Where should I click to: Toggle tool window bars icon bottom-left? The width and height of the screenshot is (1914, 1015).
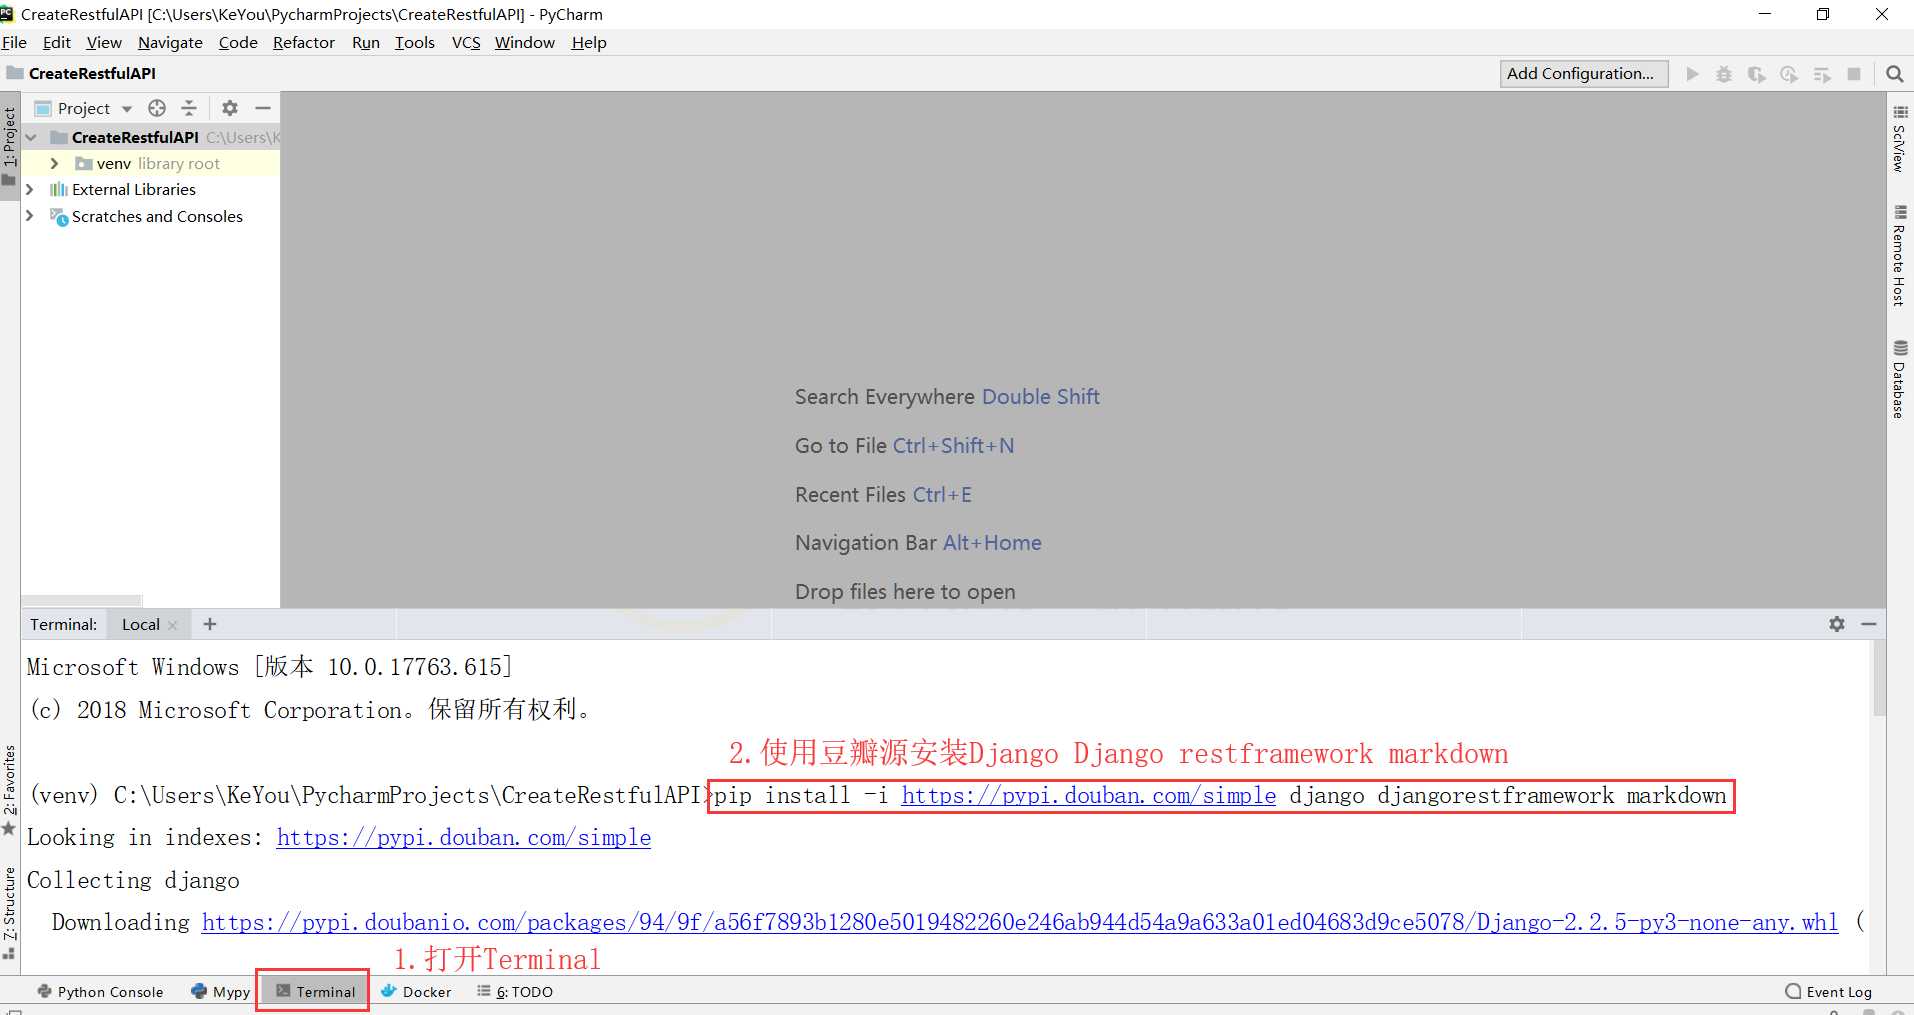(x=14, y=1011)
